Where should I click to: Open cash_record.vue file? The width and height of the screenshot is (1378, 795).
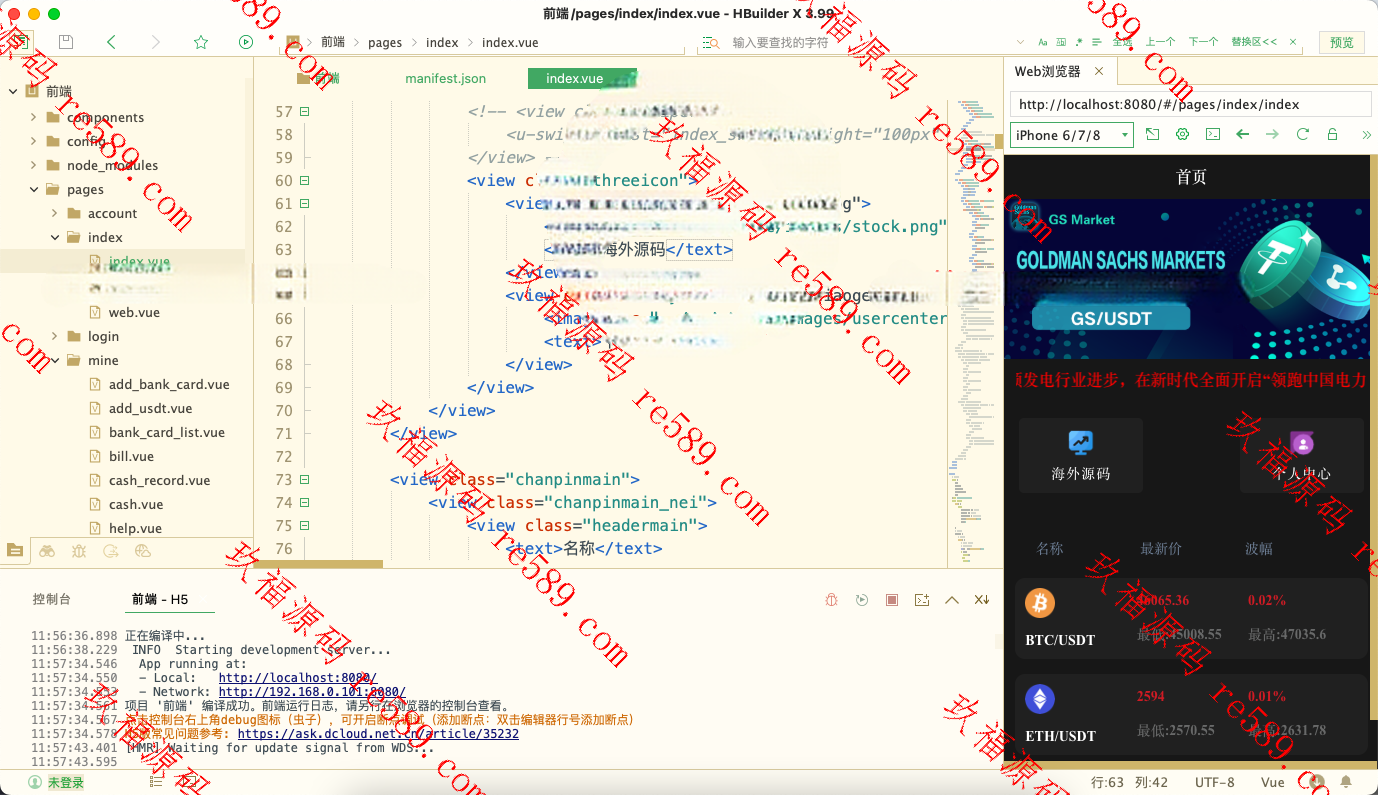(x=159, y=480)
